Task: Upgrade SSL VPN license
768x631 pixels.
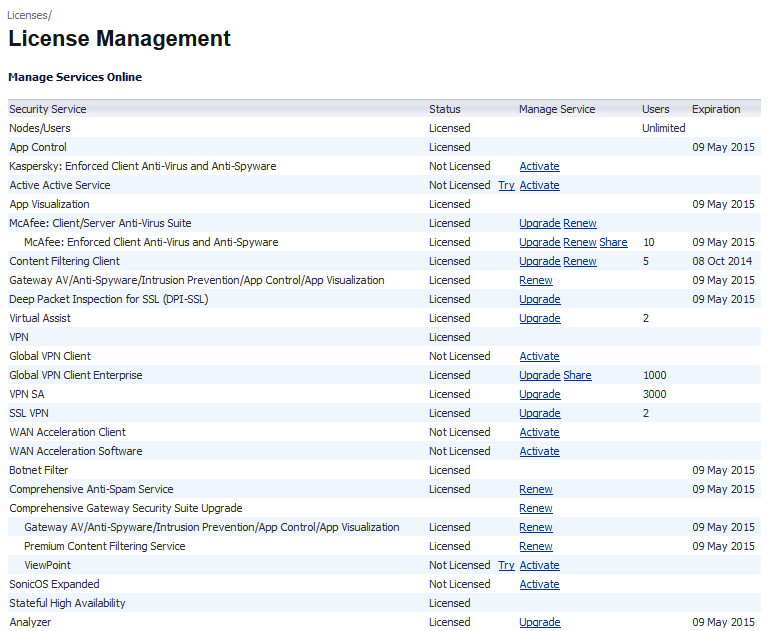Action: pos(540,413)
